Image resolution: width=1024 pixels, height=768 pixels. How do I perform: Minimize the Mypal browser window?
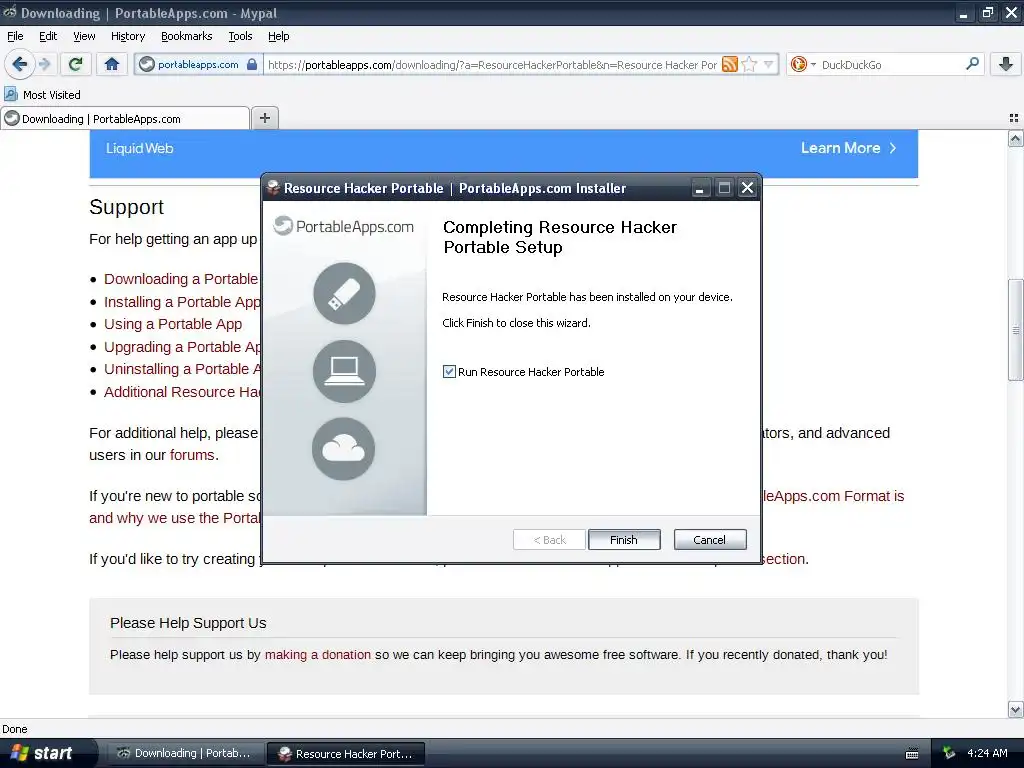point(963,13)
